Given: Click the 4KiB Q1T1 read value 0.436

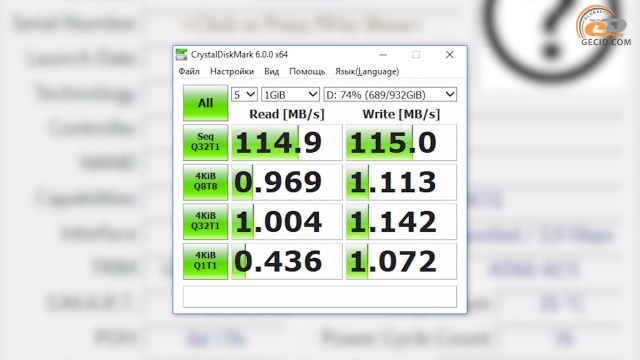Looking at the screenshot, I should point(287,261).
